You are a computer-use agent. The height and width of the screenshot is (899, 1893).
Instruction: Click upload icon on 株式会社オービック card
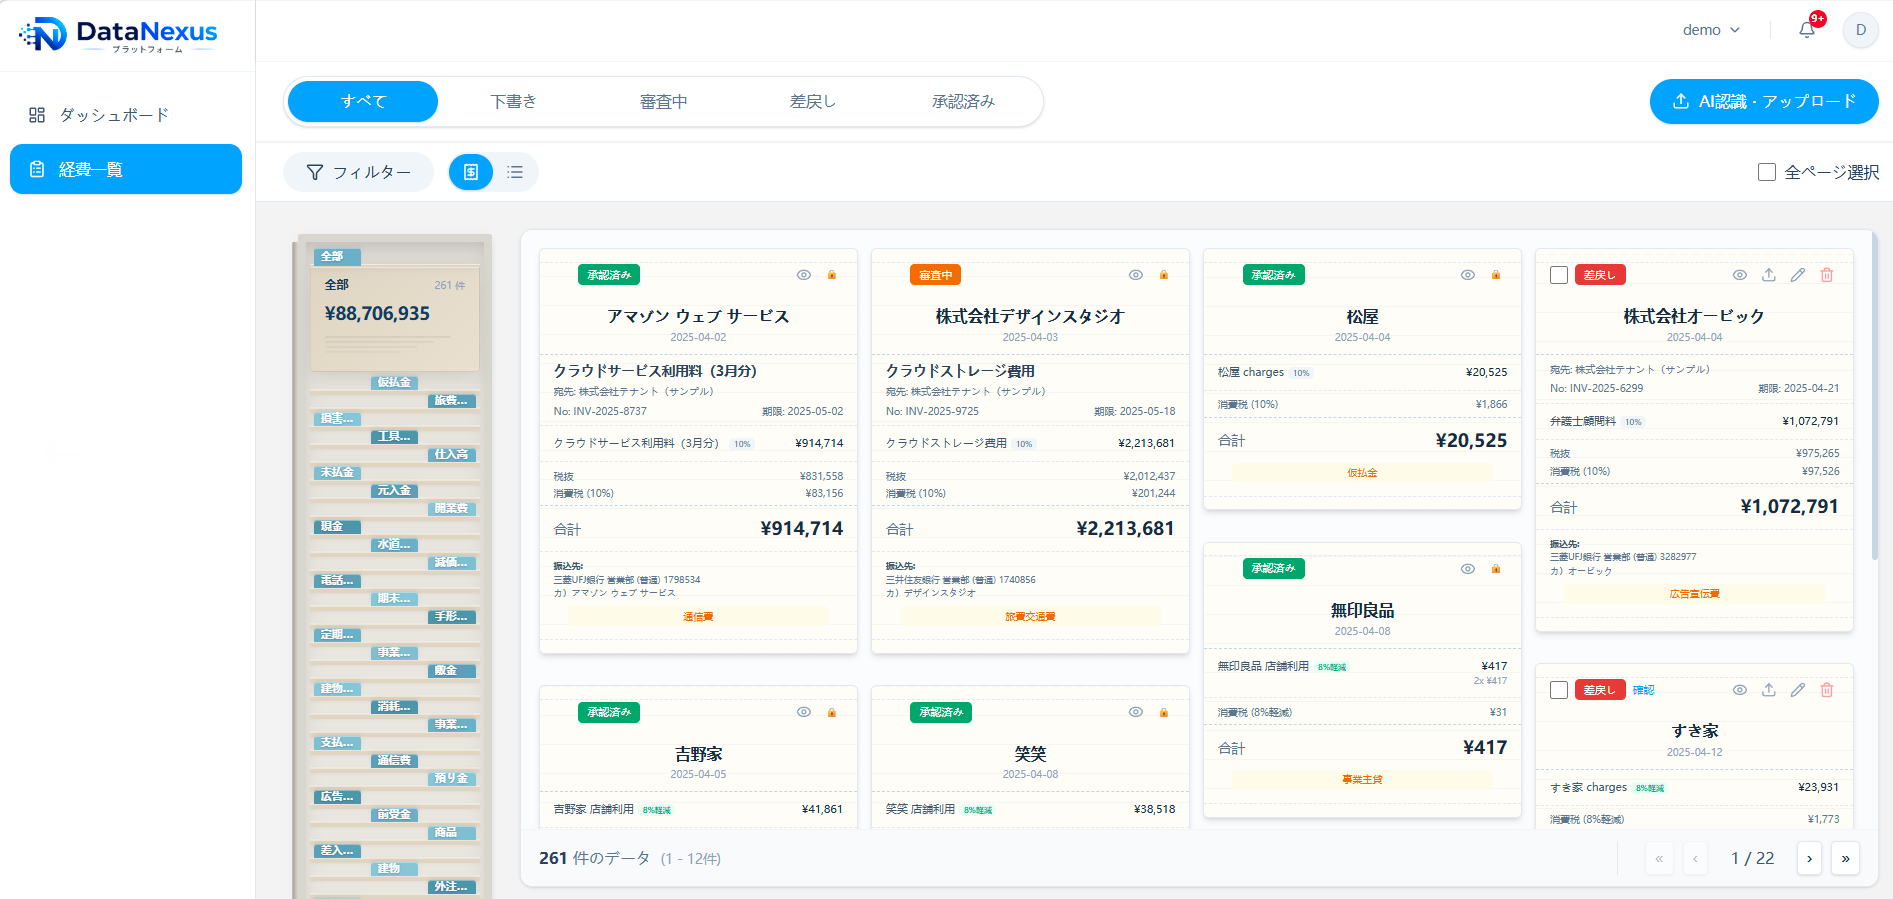coord(1769,275)
